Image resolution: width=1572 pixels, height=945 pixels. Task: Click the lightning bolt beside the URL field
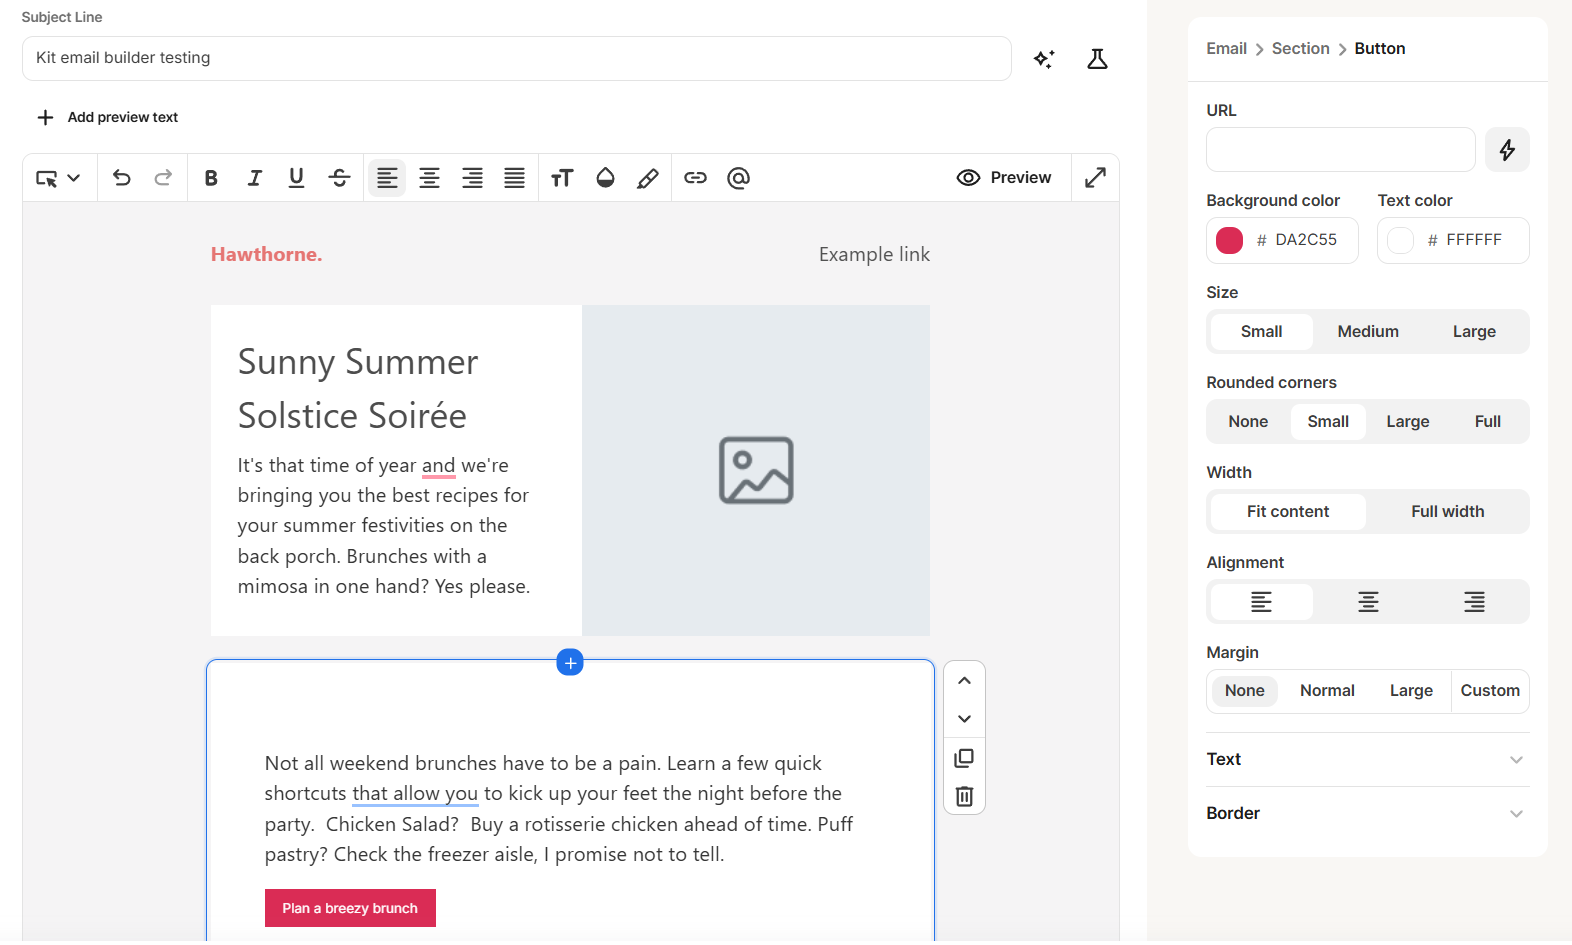1507,150
